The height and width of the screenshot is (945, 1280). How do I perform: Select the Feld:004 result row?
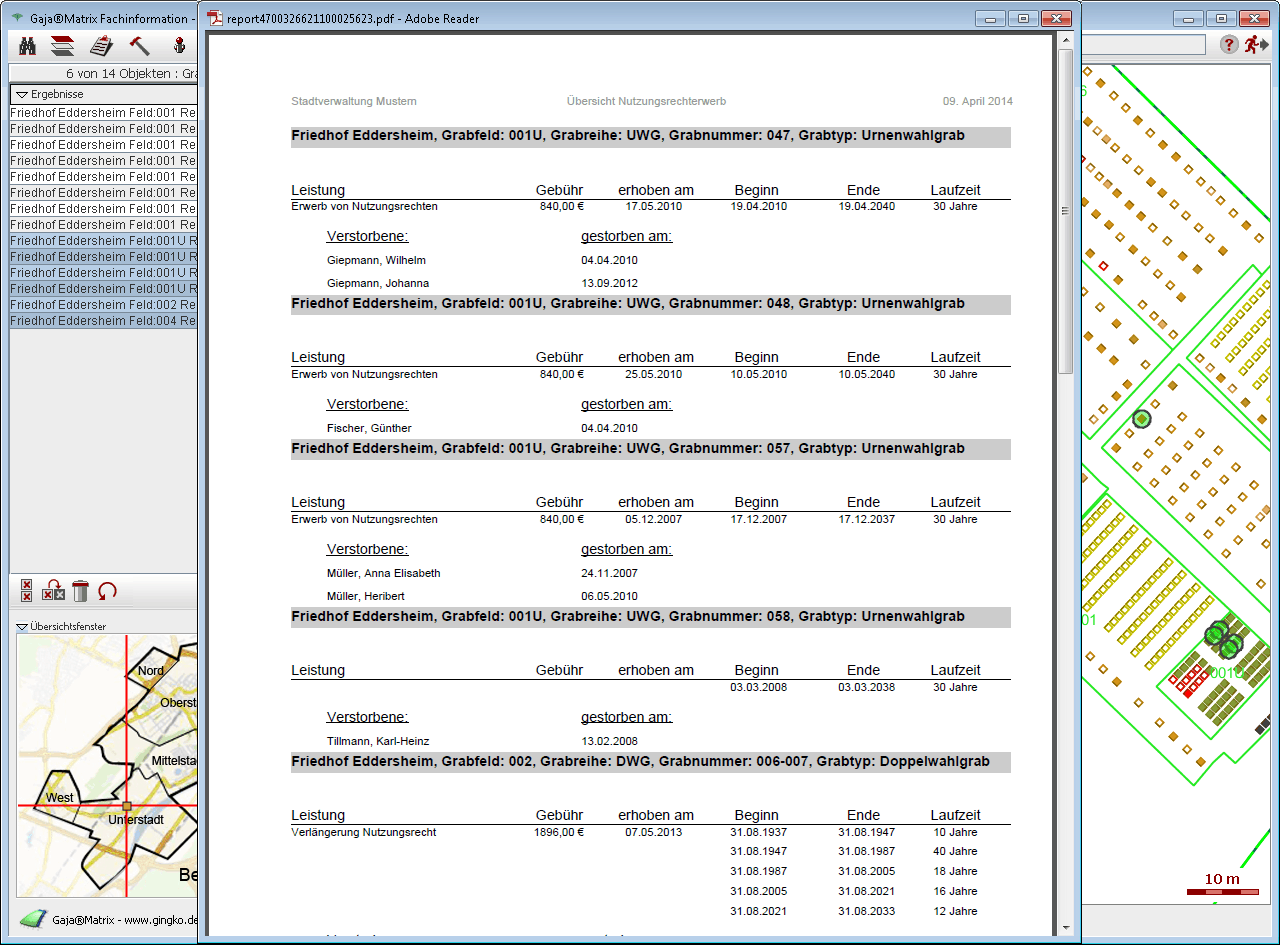pyautogui.click(x=103, y=321)
